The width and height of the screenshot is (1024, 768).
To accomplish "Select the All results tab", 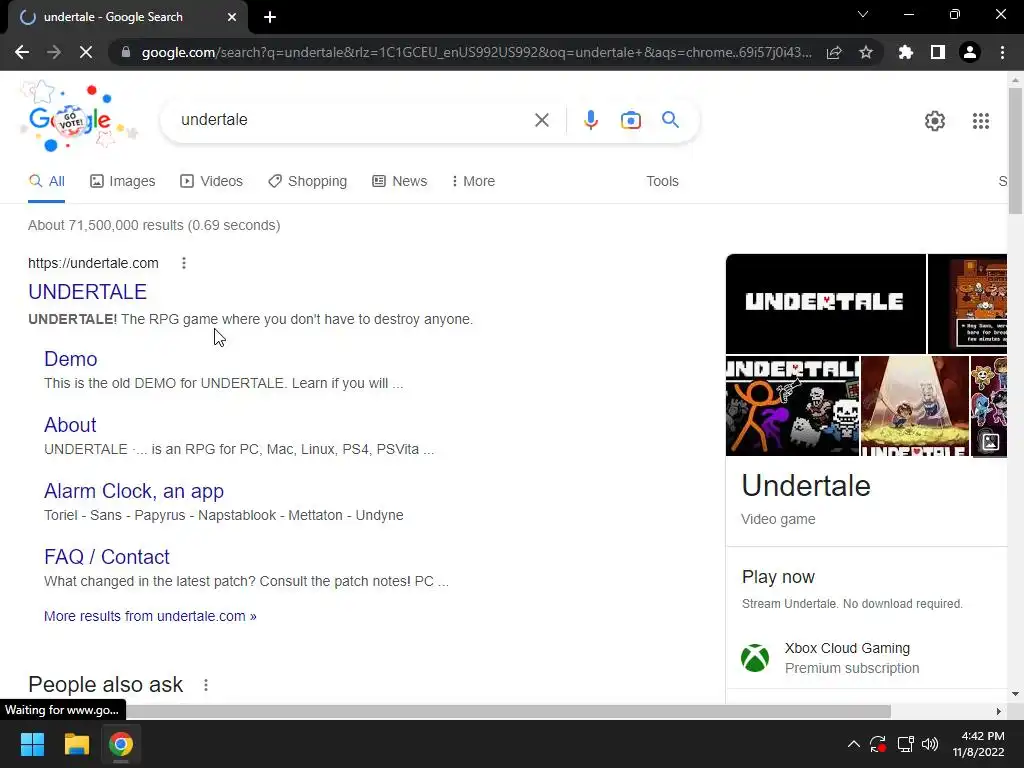I will (46, 182).
